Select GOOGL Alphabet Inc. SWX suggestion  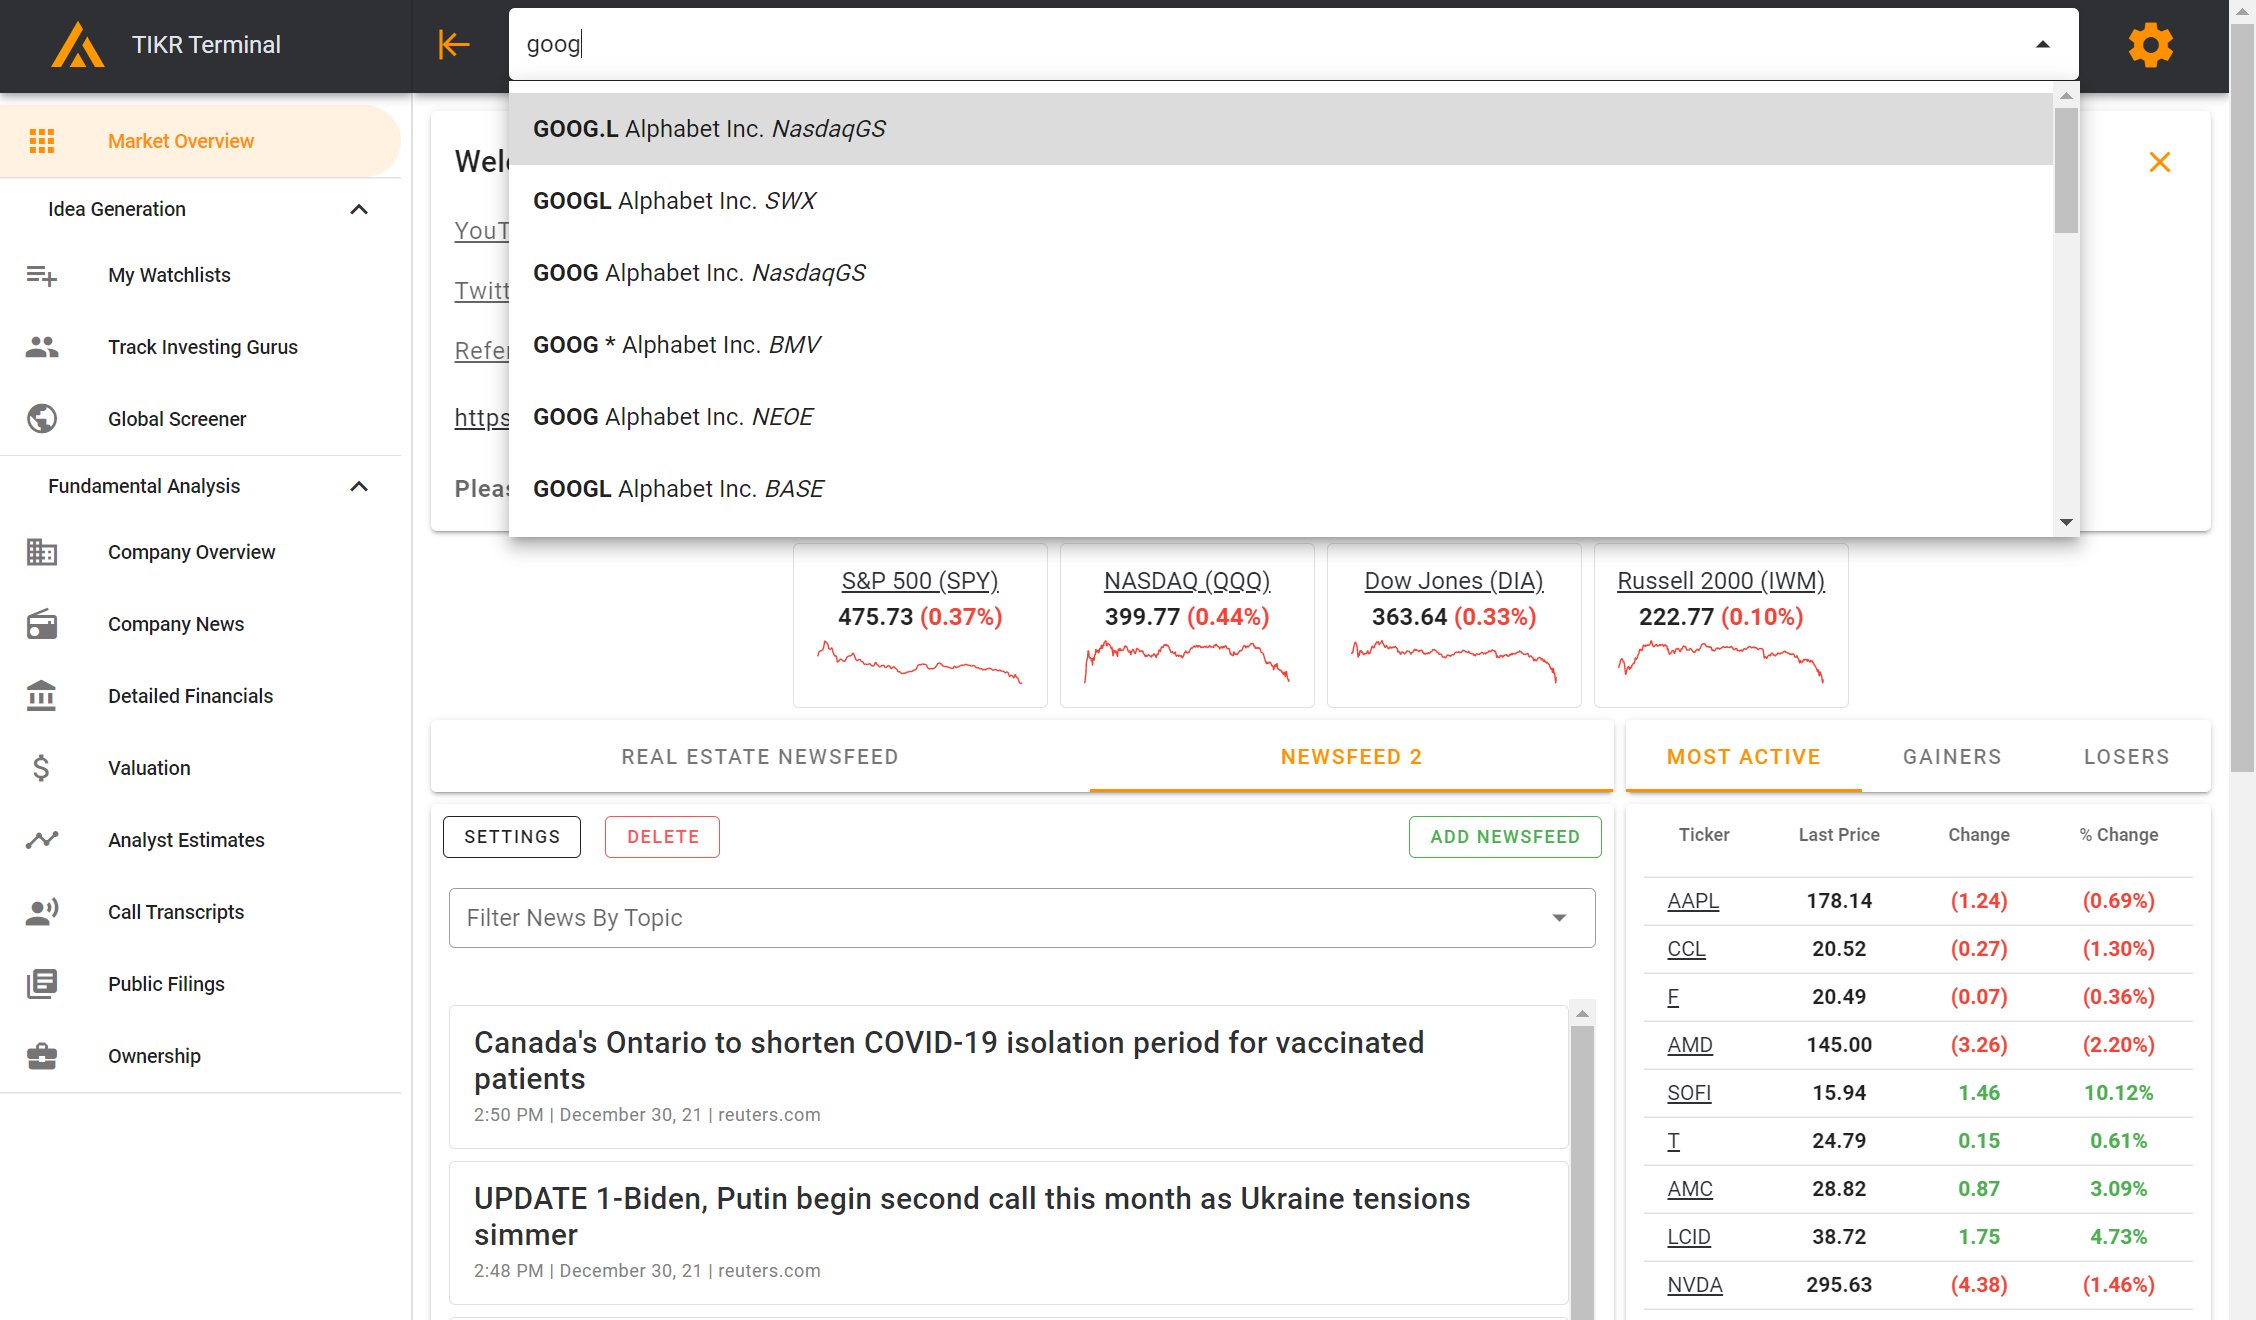click(1281, 201)
